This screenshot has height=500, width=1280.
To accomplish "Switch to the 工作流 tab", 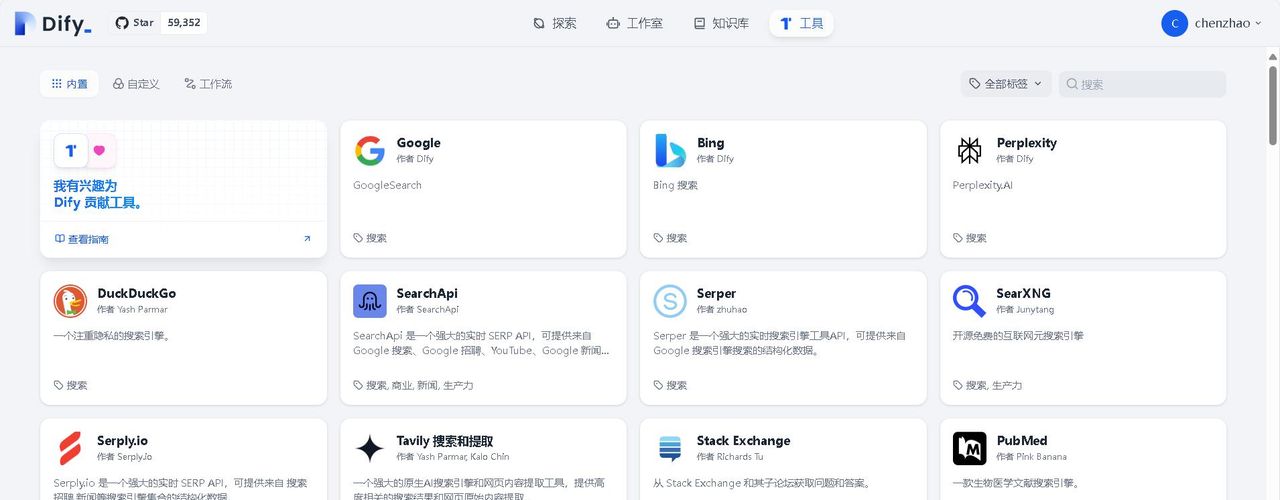I will pyautogui.click(x=208, y=84).
